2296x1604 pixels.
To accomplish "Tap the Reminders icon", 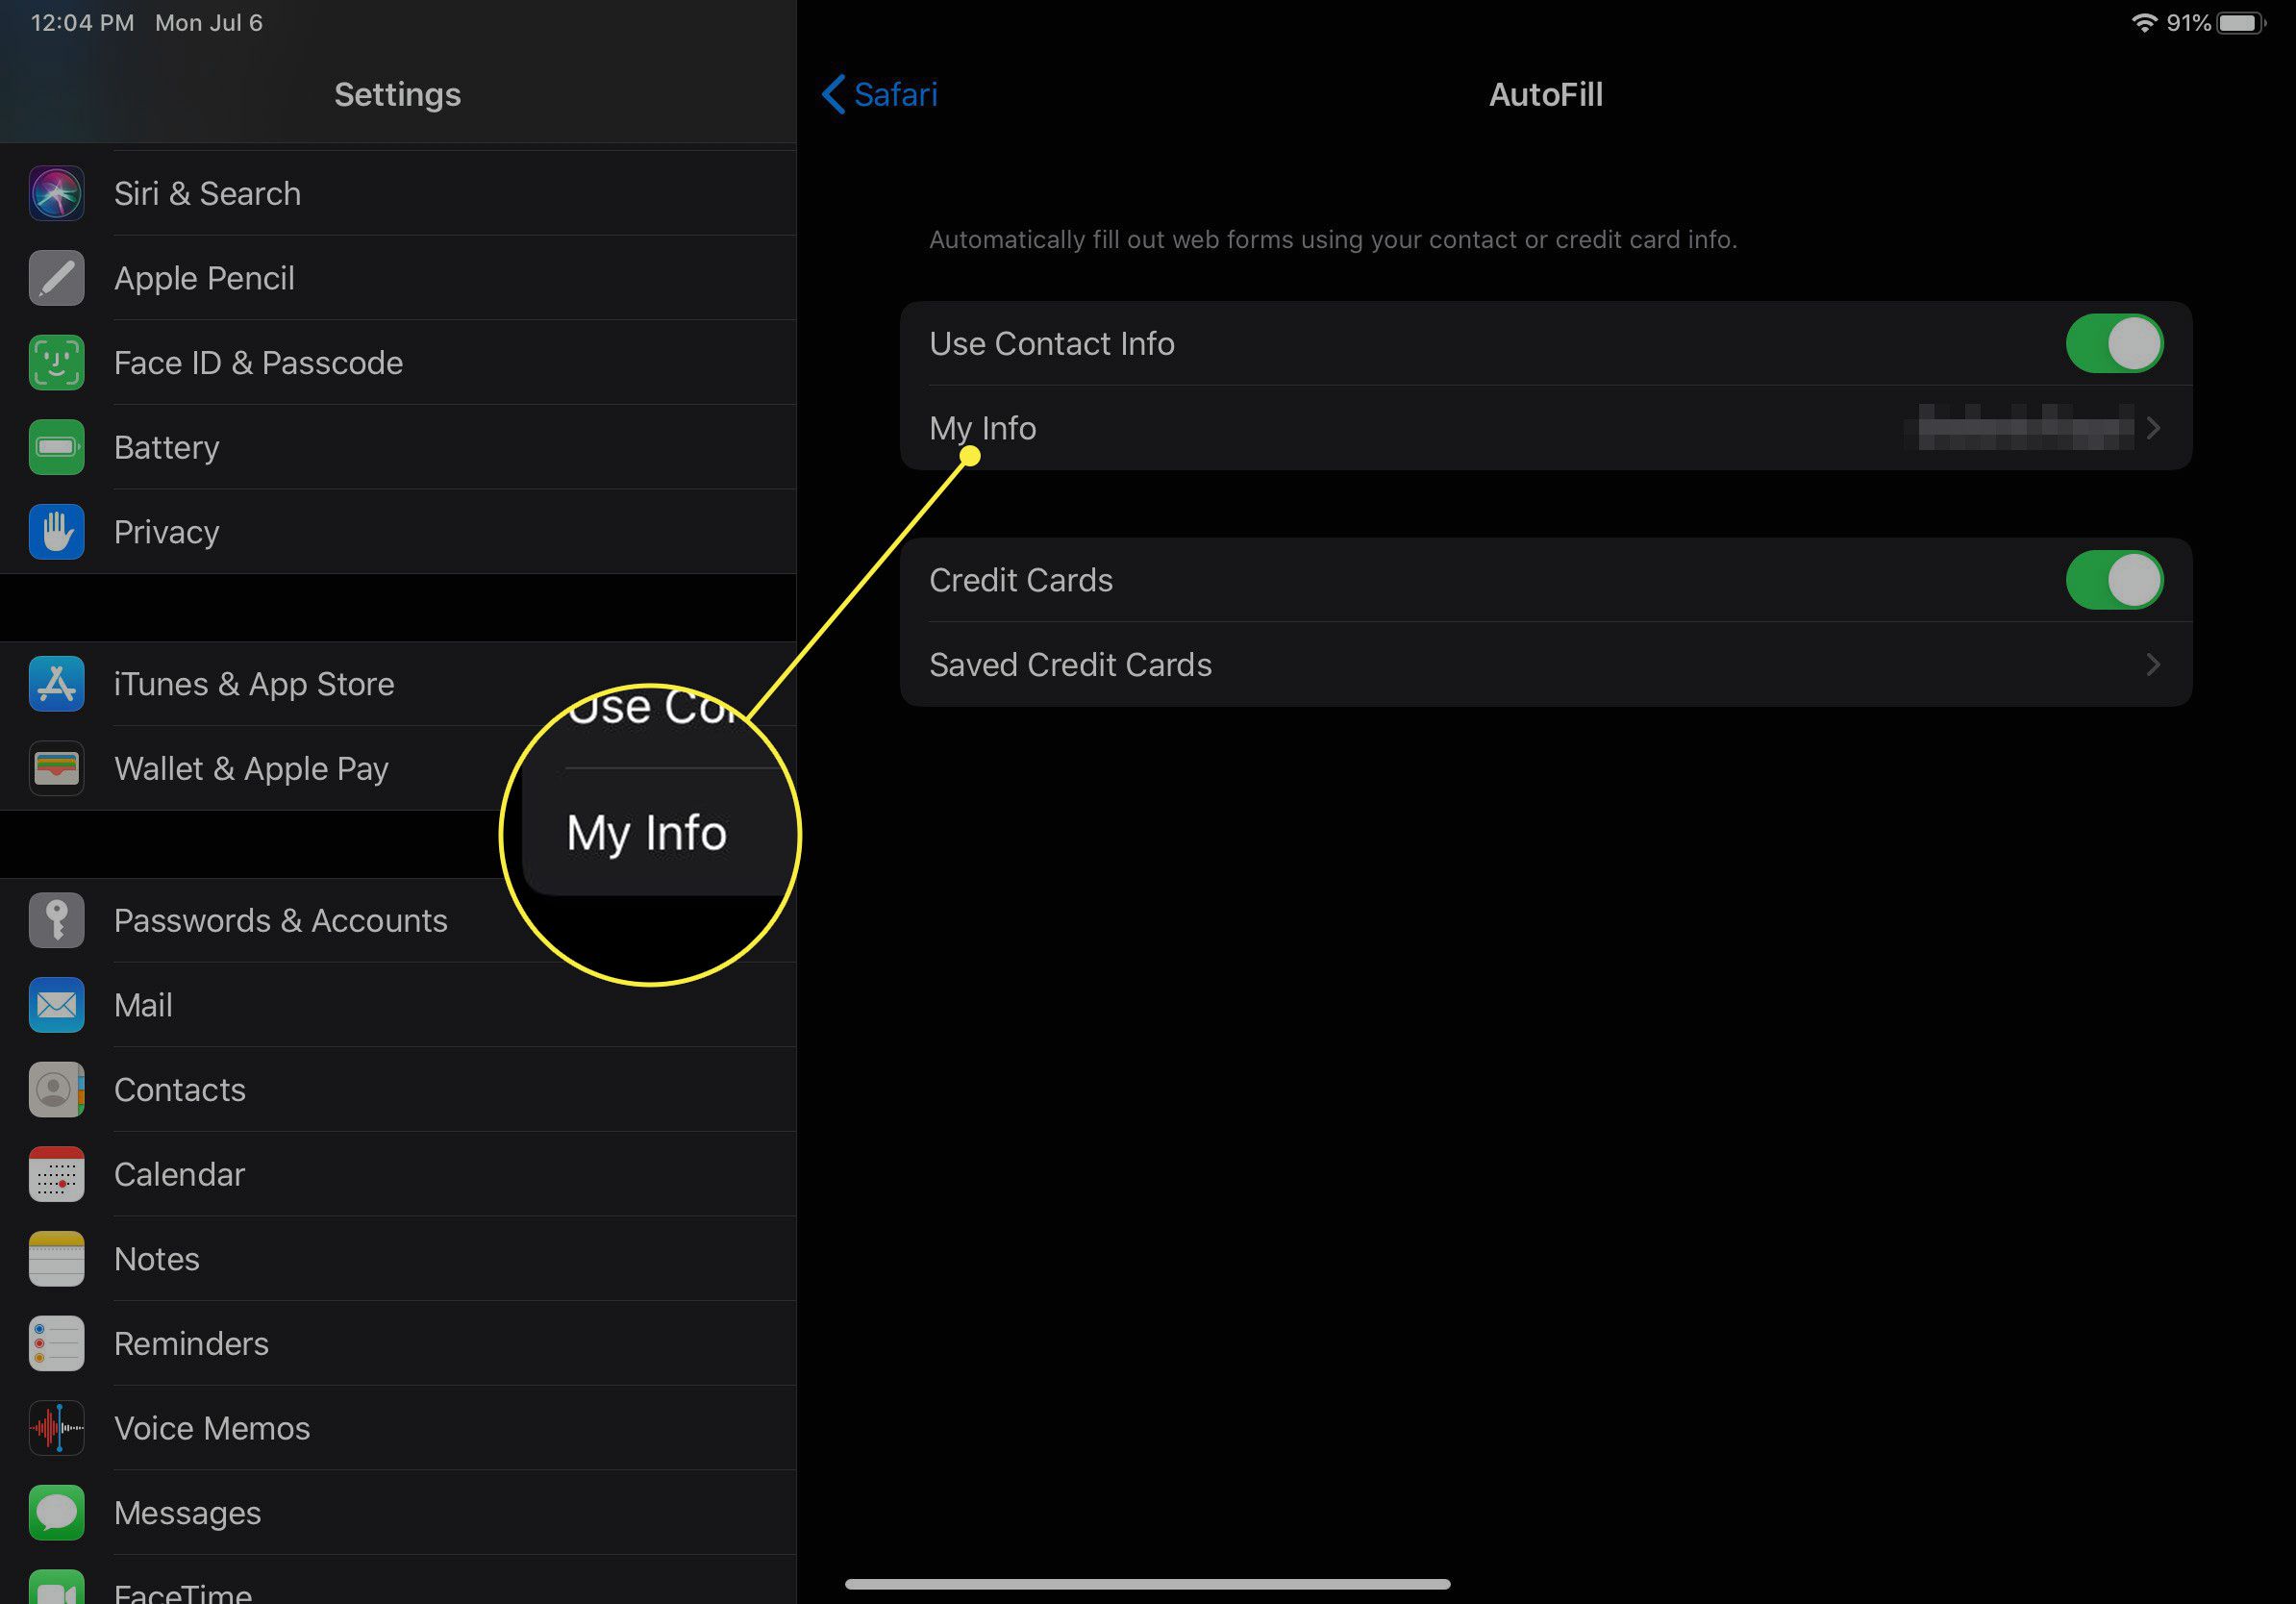I will (56, 1343).
